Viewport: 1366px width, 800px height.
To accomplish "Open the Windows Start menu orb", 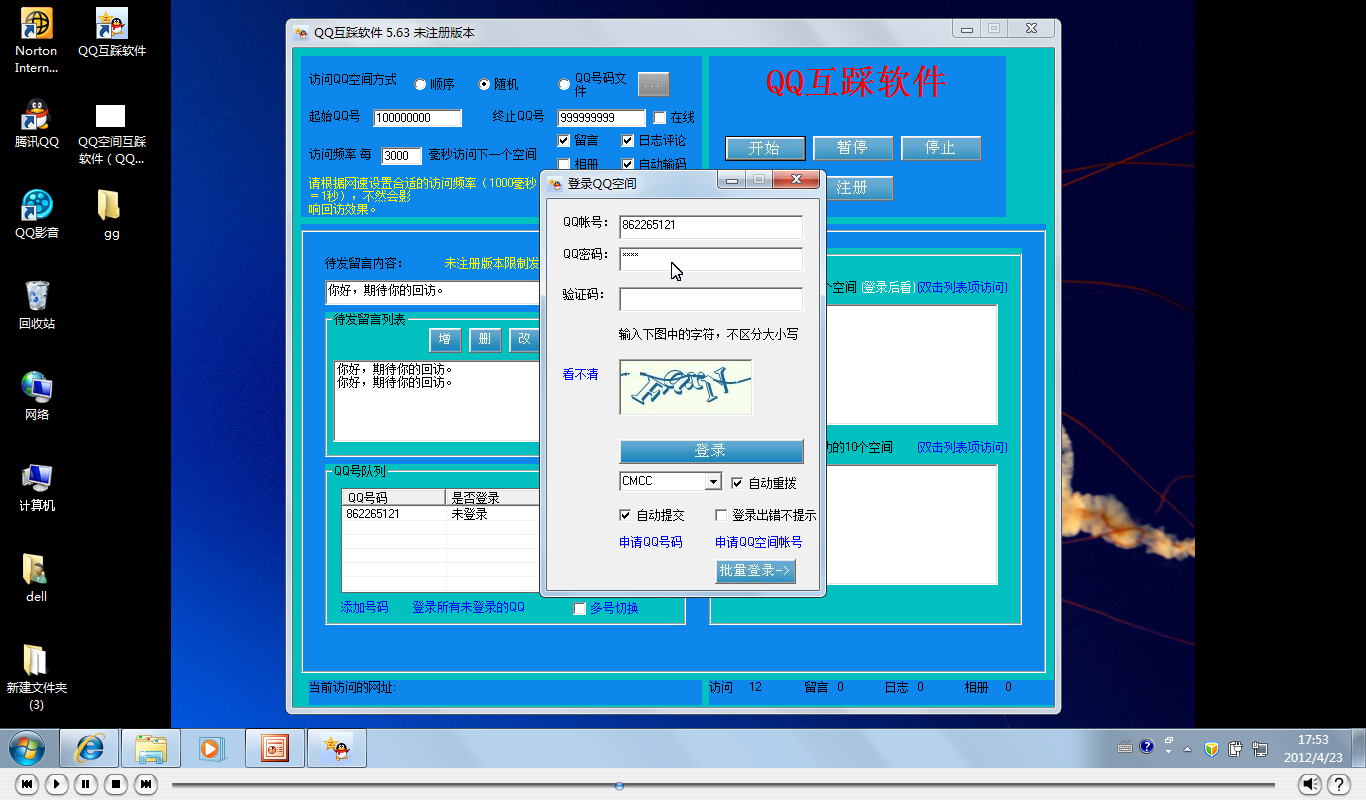I will pyautogui.click(x=26, y=748).
